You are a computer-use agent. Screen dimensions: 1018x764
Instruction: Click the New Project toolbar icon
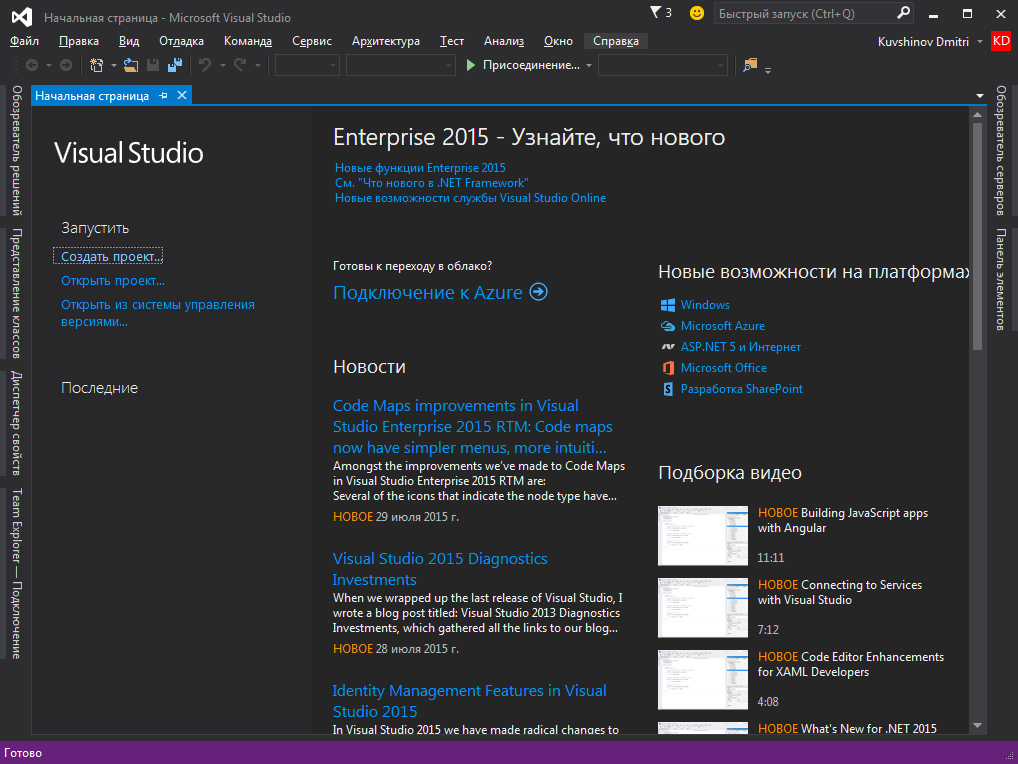96,65
